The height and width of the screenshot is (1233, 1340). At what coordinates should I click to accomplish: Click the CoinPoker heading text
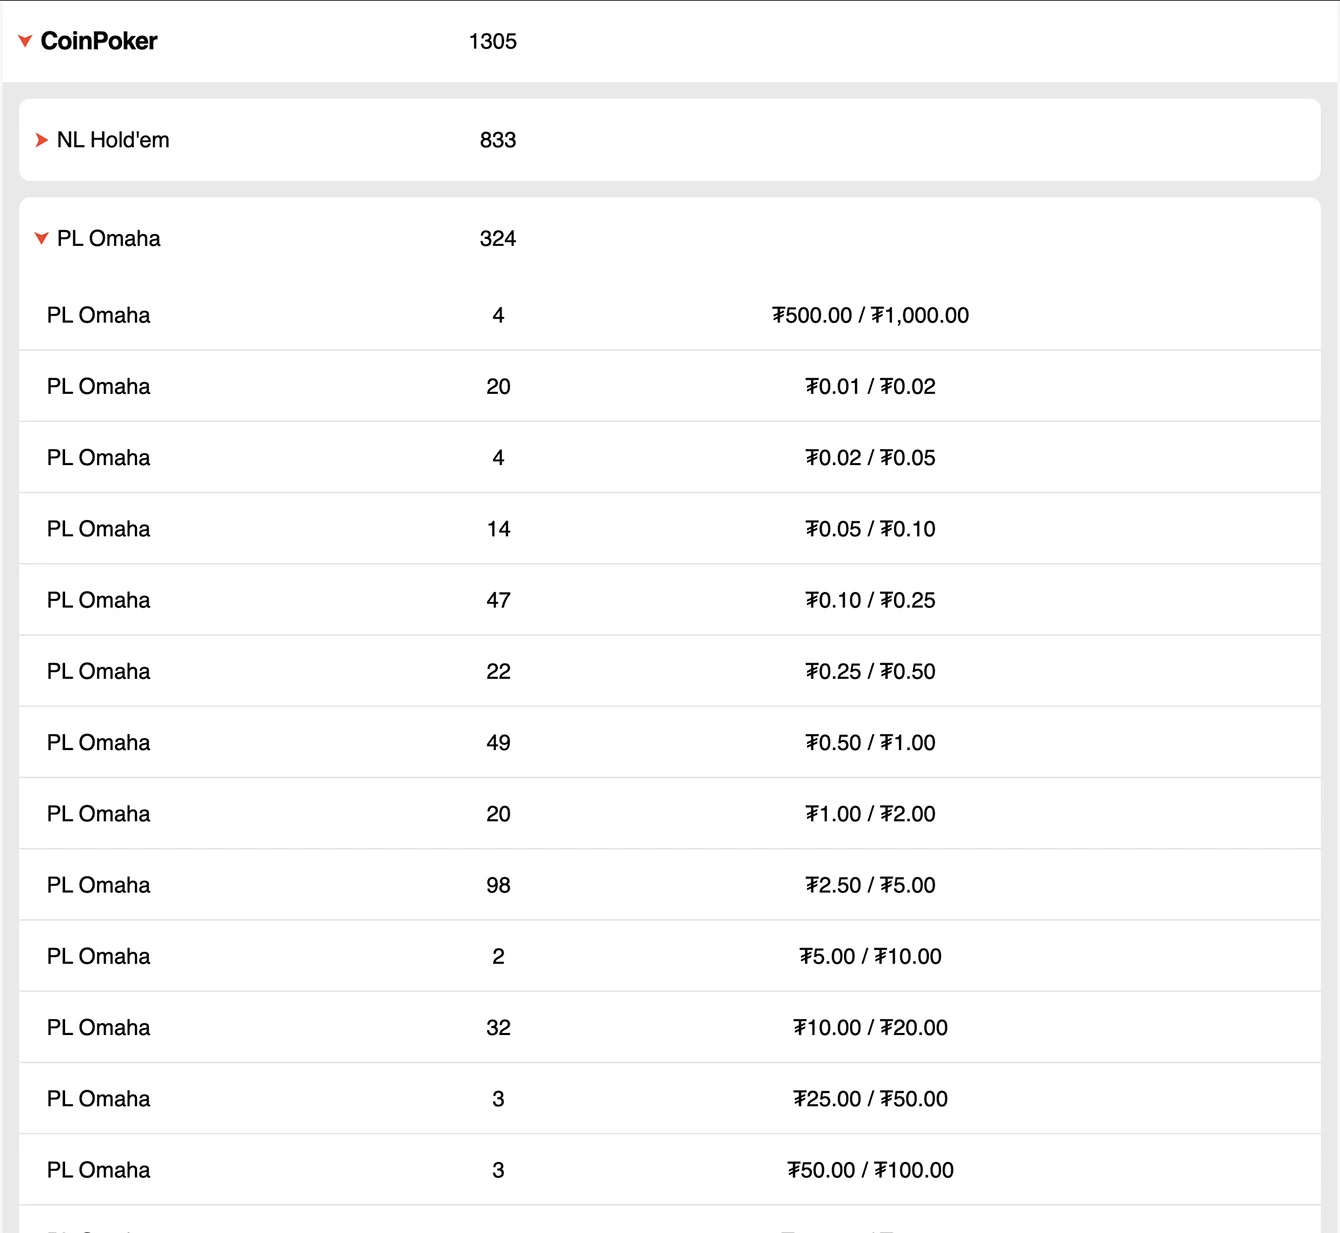pos(99,41)
